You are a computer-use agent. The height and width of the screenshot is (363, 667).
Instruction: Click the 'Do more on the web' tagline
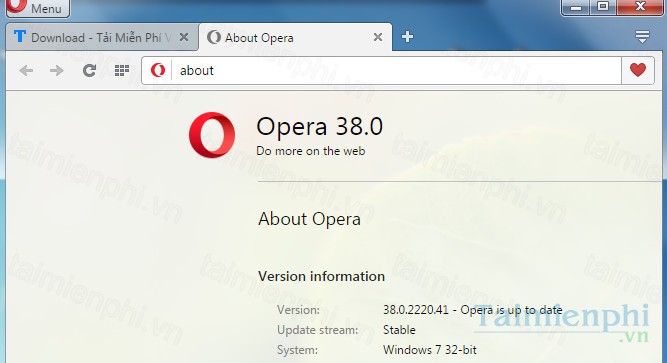coord(311,151)
